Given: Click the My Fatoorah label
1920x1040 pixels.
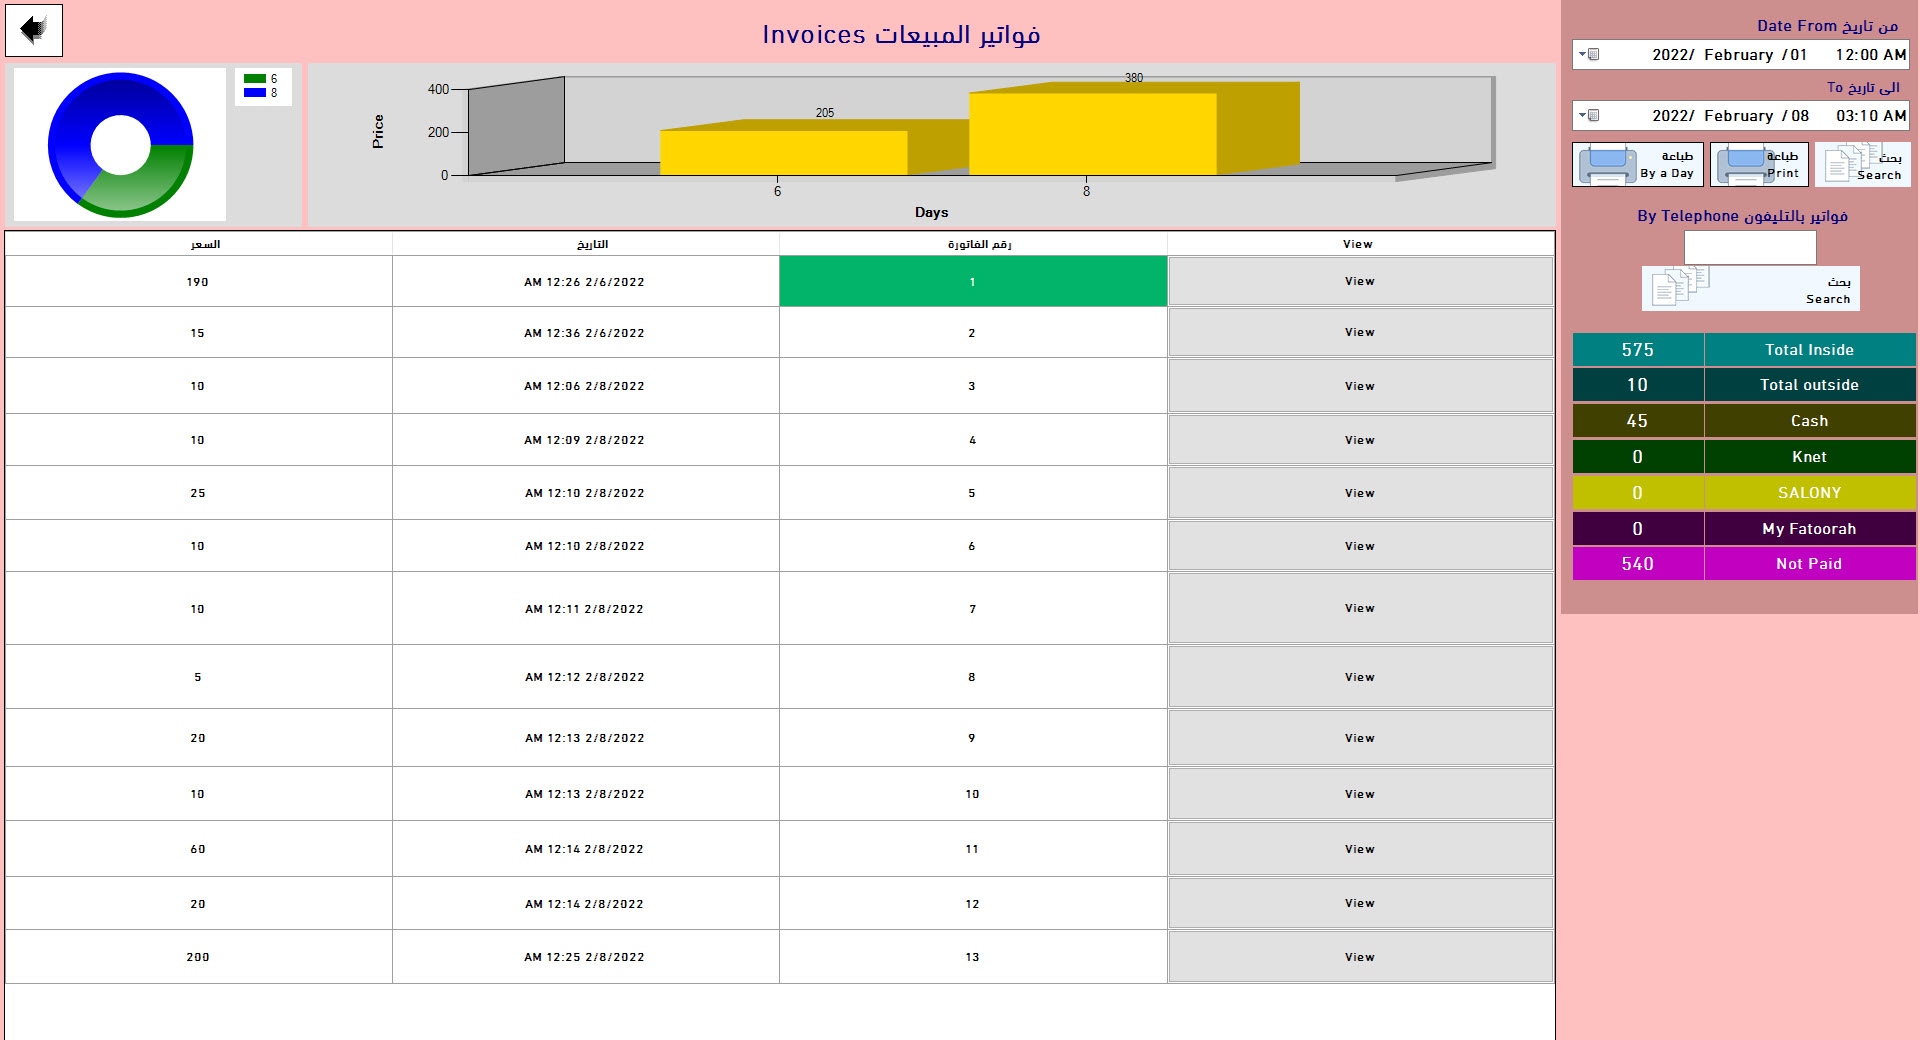Looking at the screenshot, I should pos(1809,529).
